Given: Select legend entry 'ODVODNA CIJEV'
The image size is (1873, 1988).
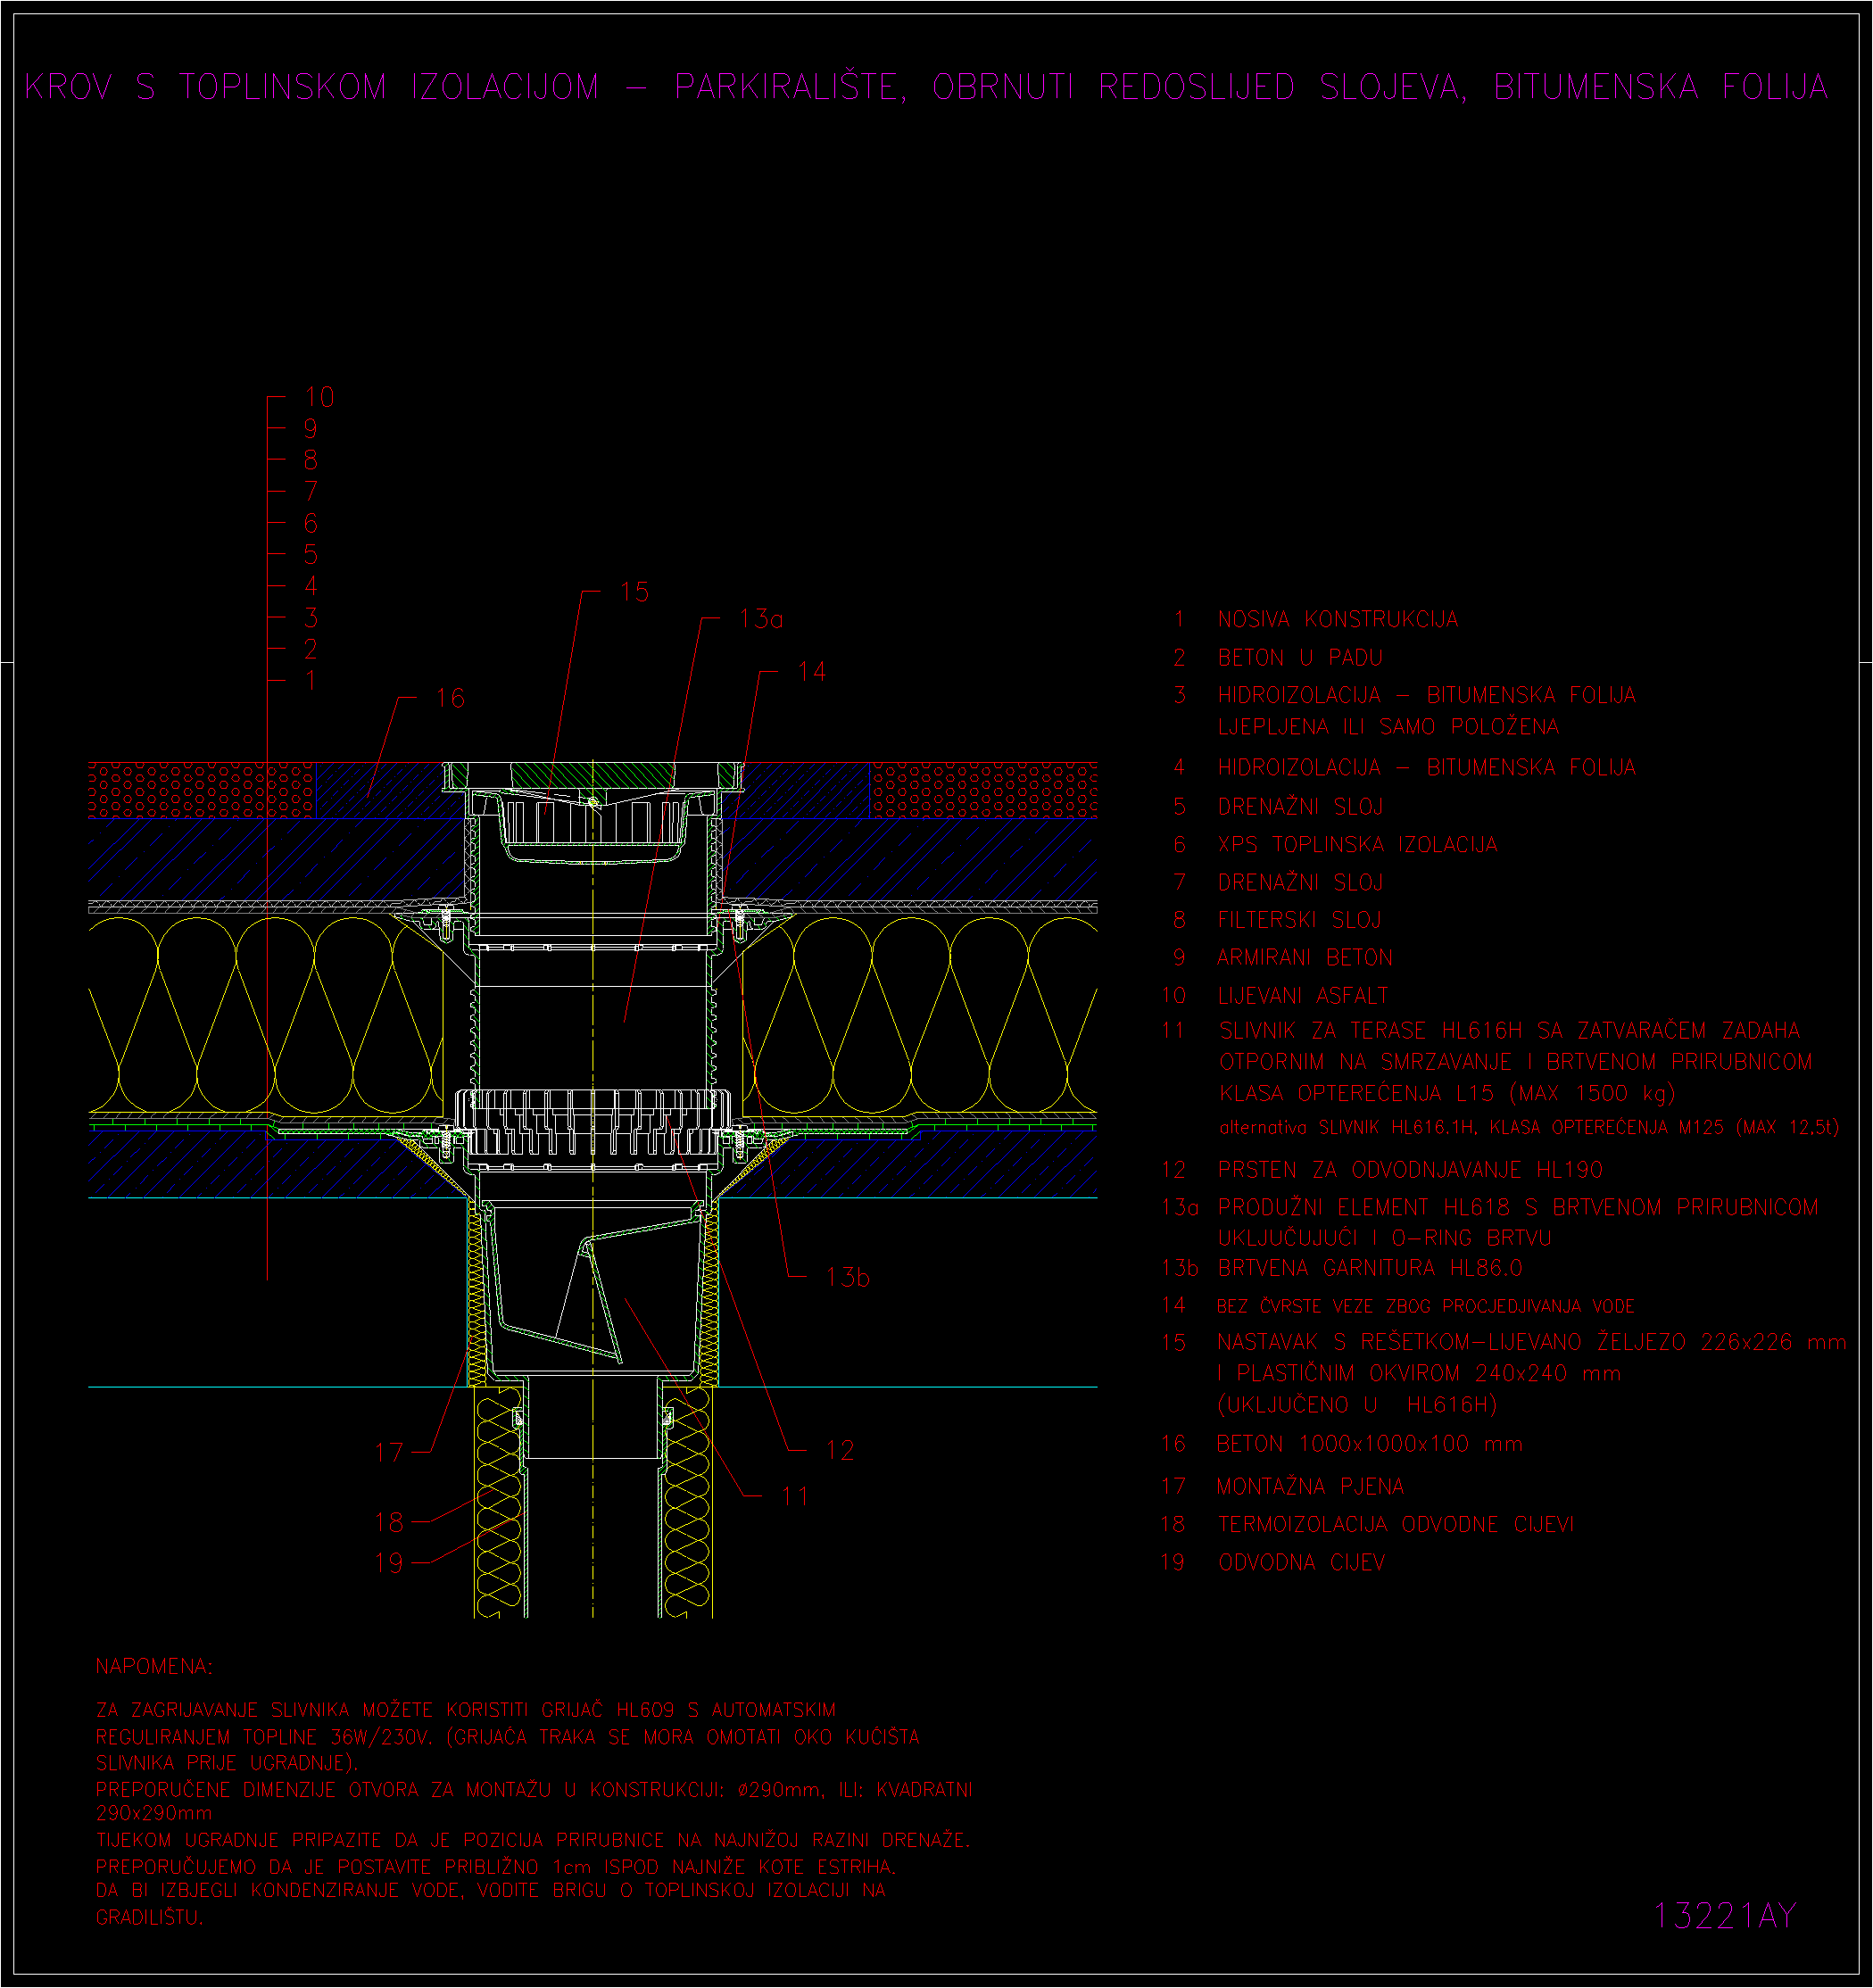Looking at the screenshot, I should click(1301, 1563).
